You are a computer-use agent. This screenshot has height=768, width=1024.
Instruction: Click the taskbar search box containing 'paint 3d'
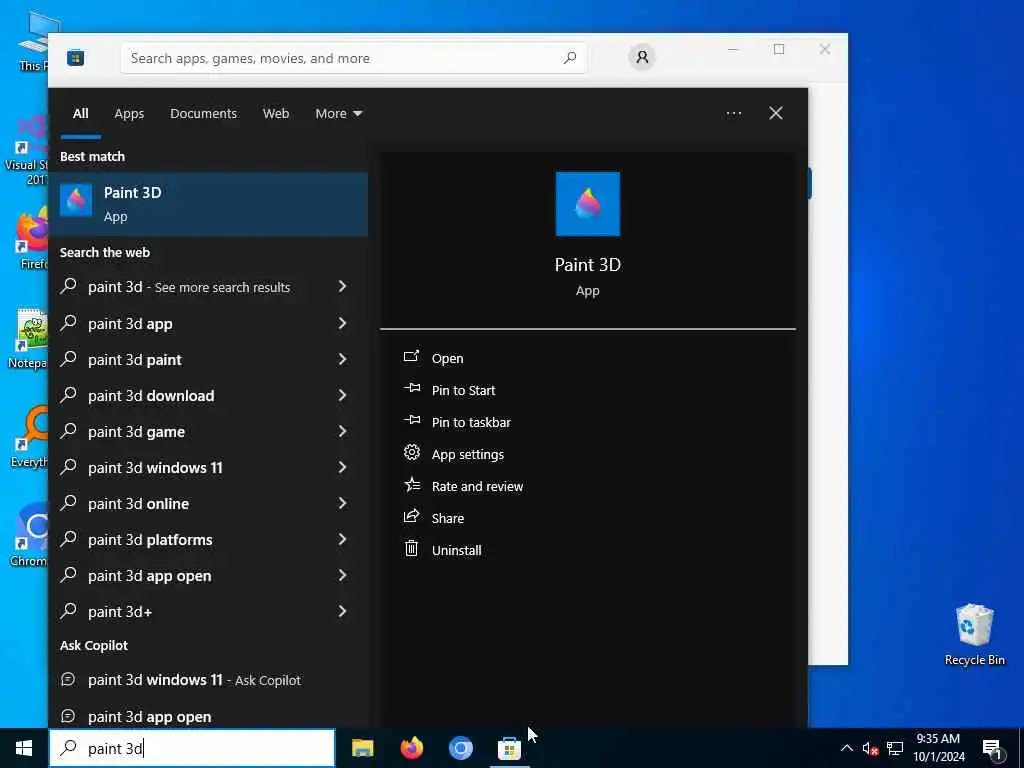(x=193, y=748)
